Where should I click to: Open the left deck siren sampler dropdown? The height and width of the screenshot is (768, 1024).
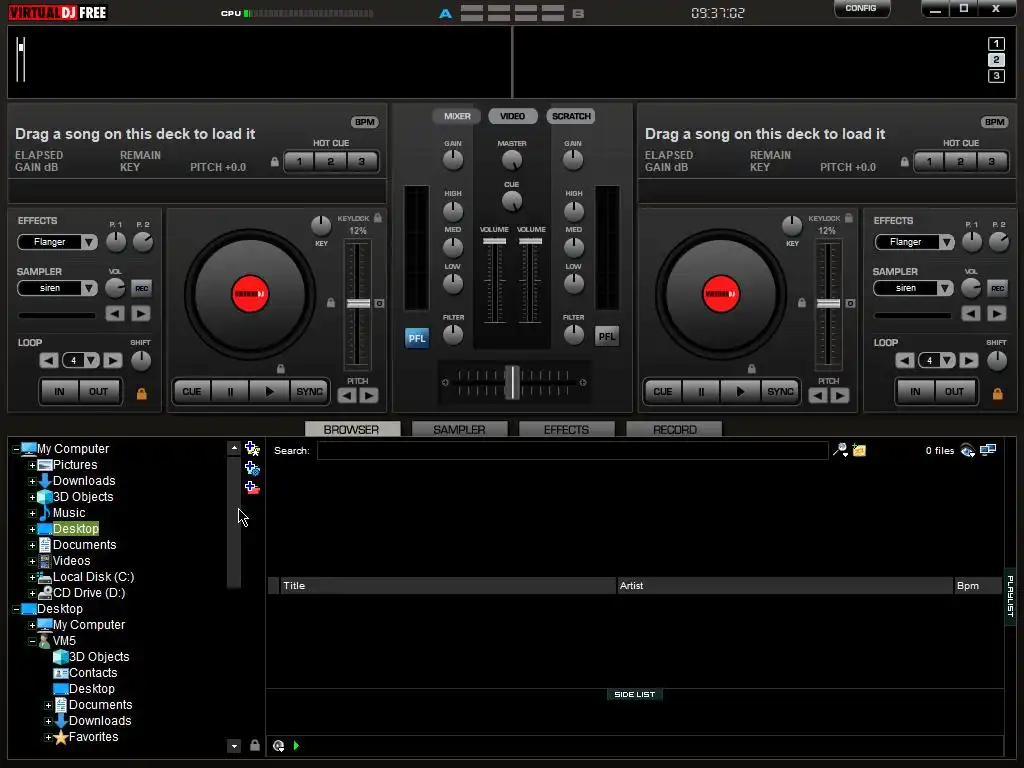pos(89,288)
